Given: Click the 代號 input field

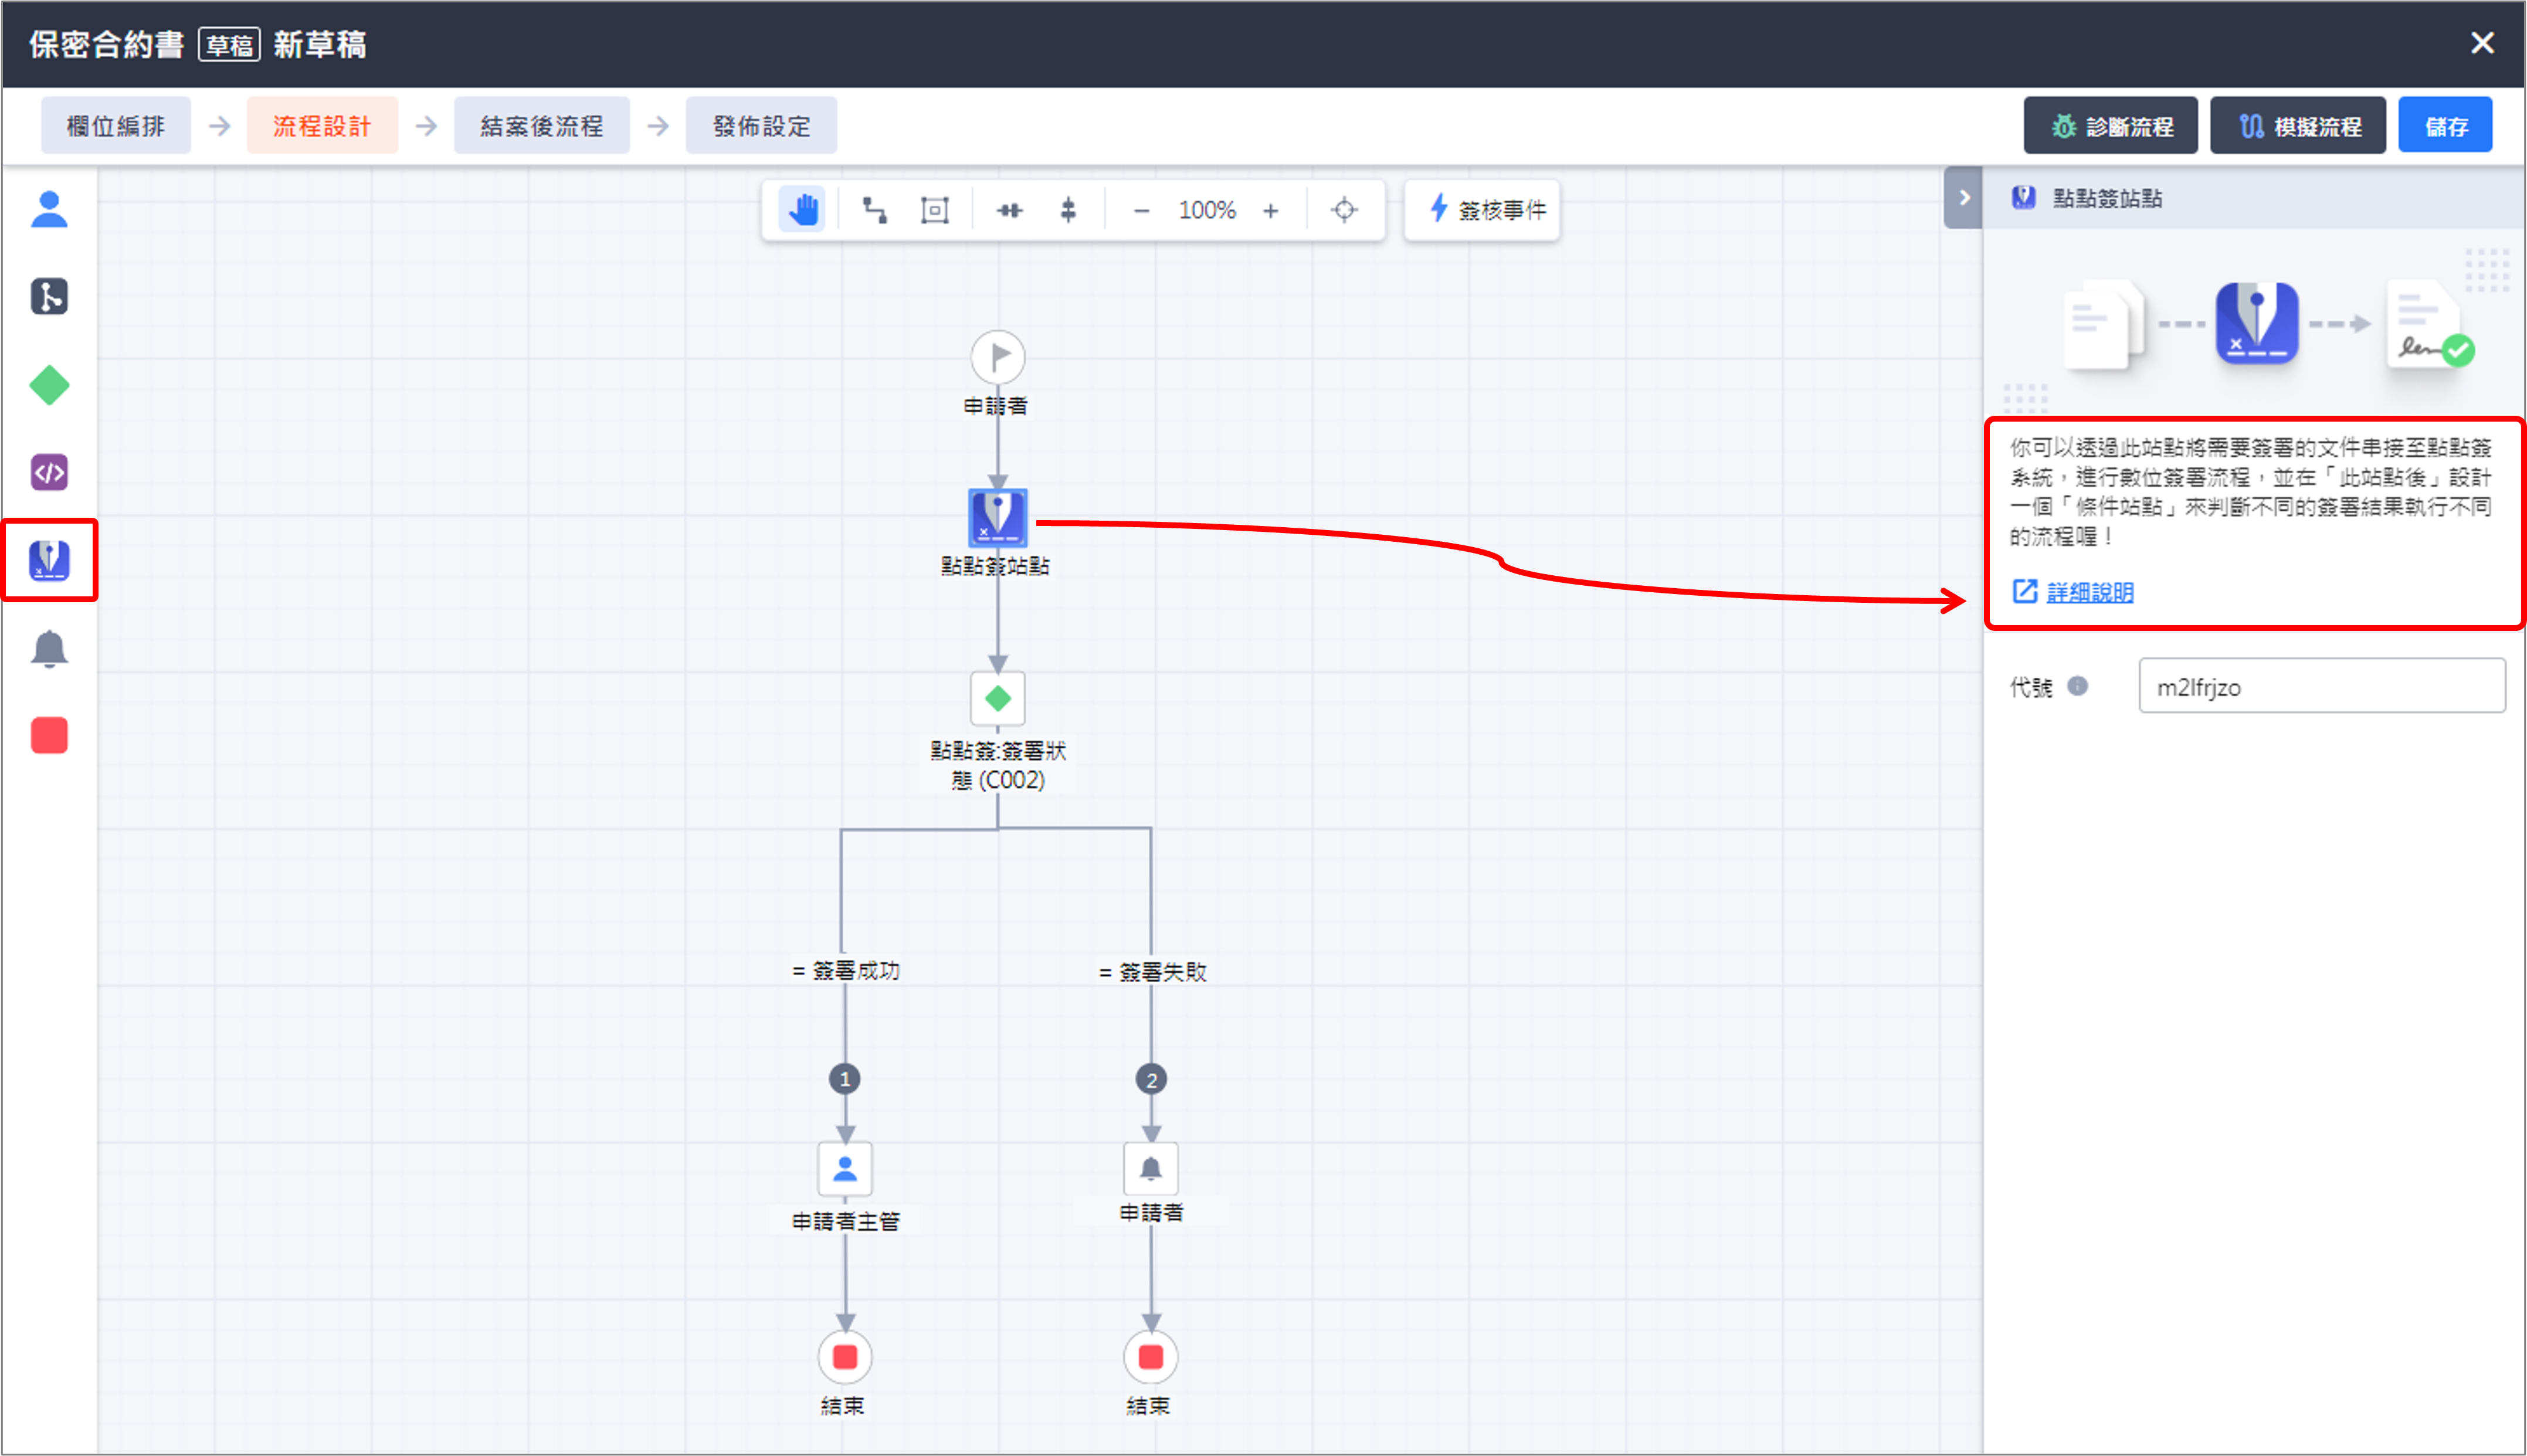Looking at the screenshot, I should 2322,686.
